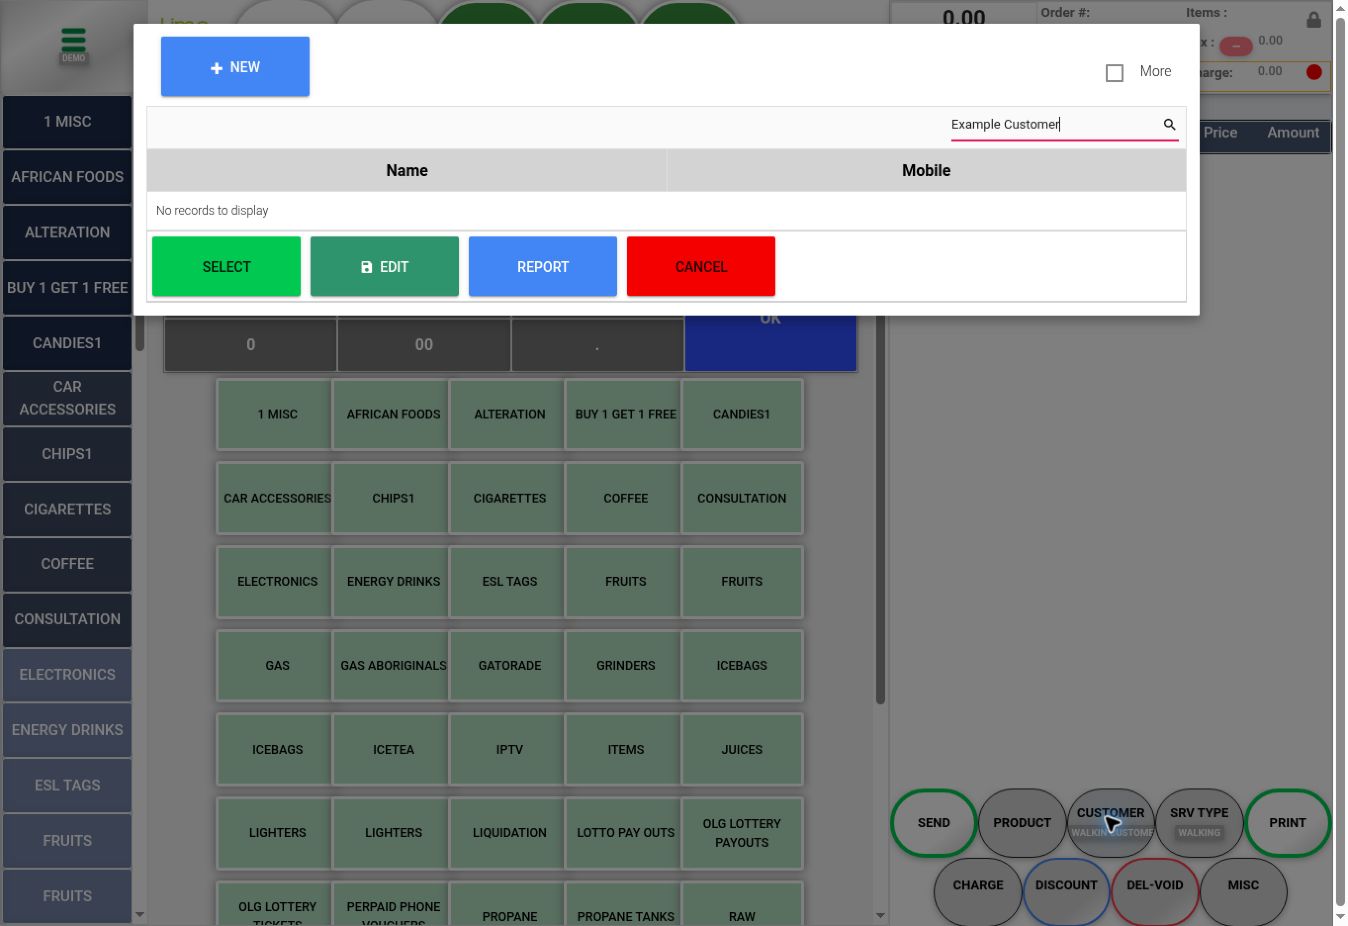Open the GRINDERS tile
The height and width of the screenshot is (926, 1348).
point(626,666)
